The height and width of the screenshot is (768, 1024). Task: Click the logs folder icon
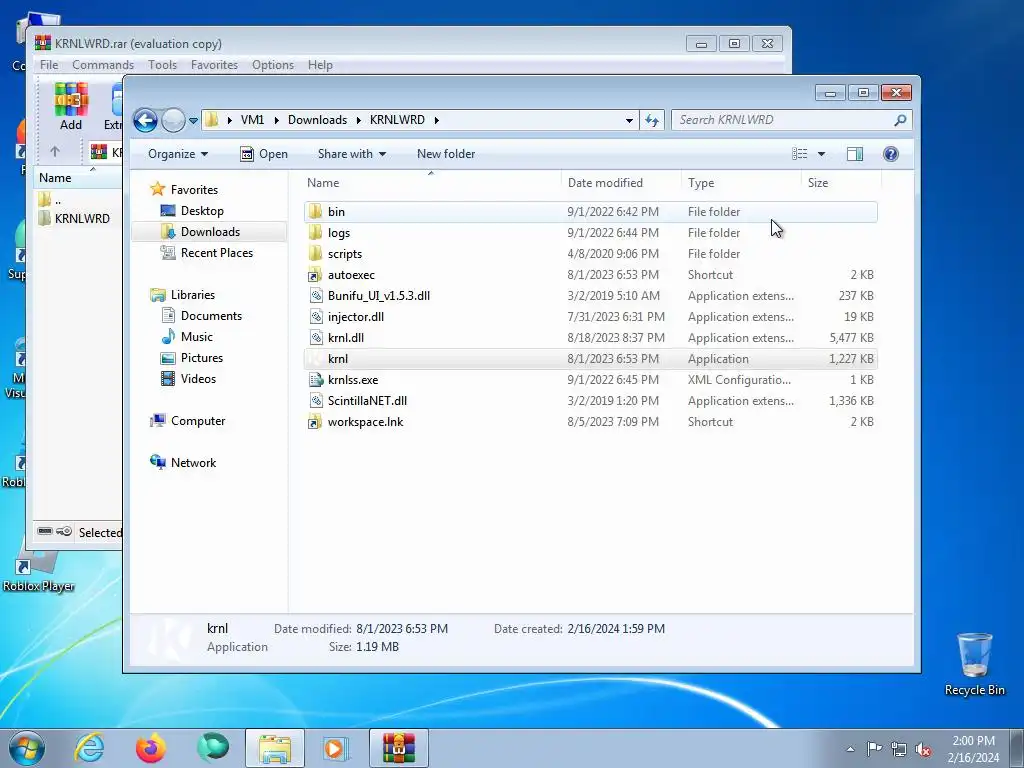point(315,232)
